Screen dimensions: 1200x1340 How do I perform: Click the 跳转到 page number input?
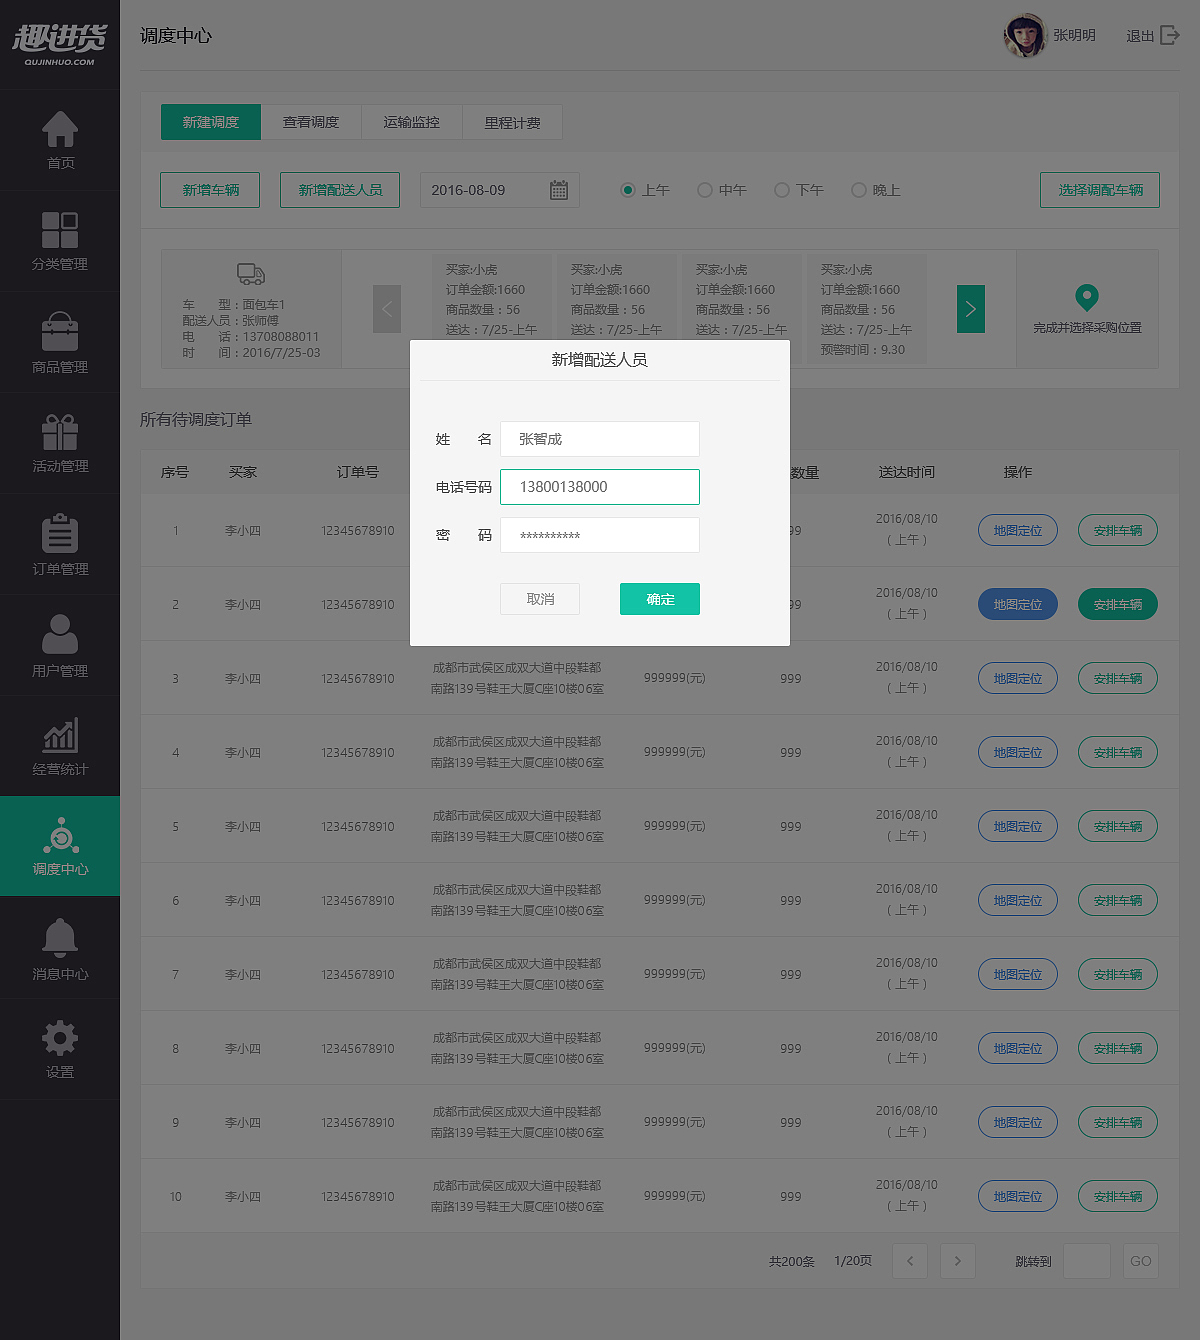tap(1087, 1261)
